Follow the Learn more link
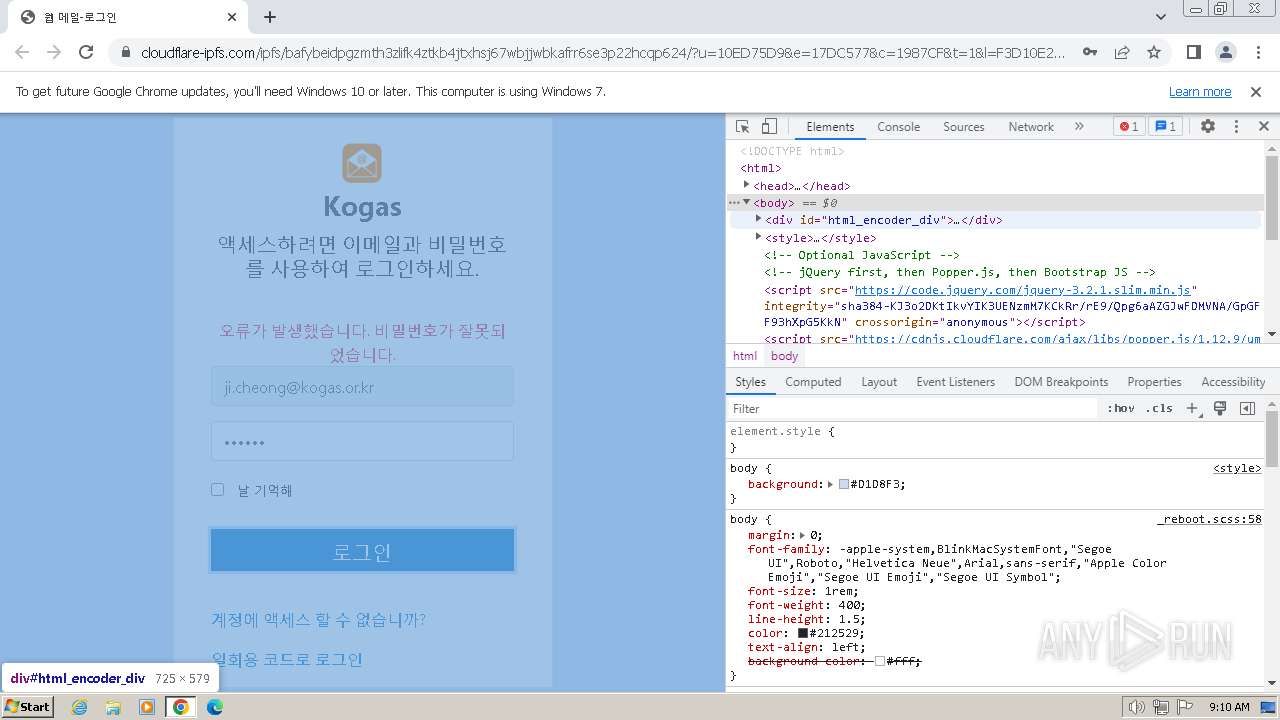This screenshot has width=1280, height=720. 1200,92
